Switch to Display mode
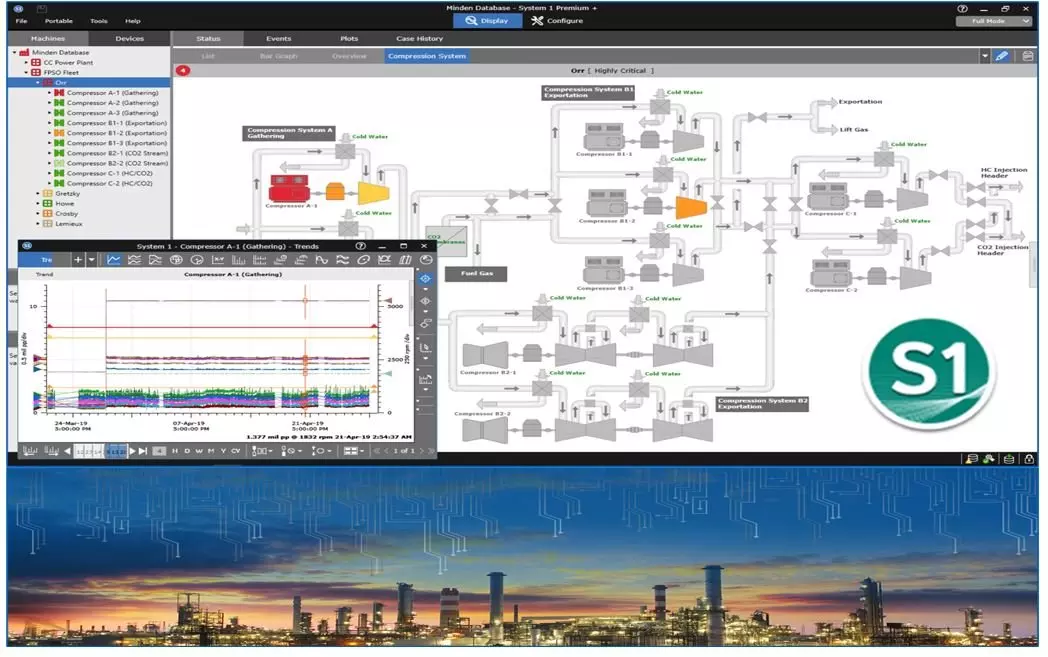1048x657 pixels. point(486,21)
